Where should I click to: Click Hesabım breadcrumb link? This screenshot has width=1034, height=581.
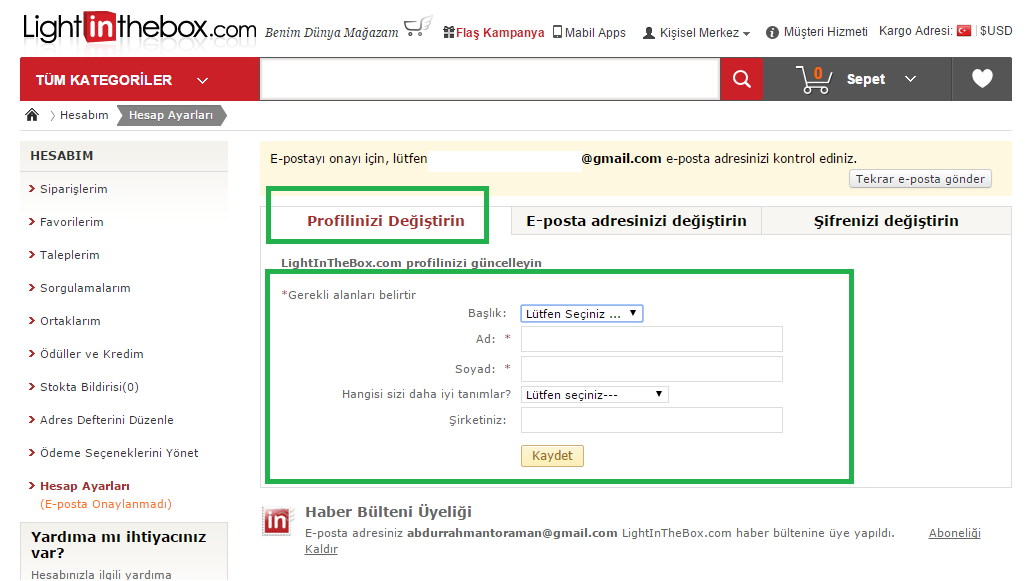click(x=84, y=115)
